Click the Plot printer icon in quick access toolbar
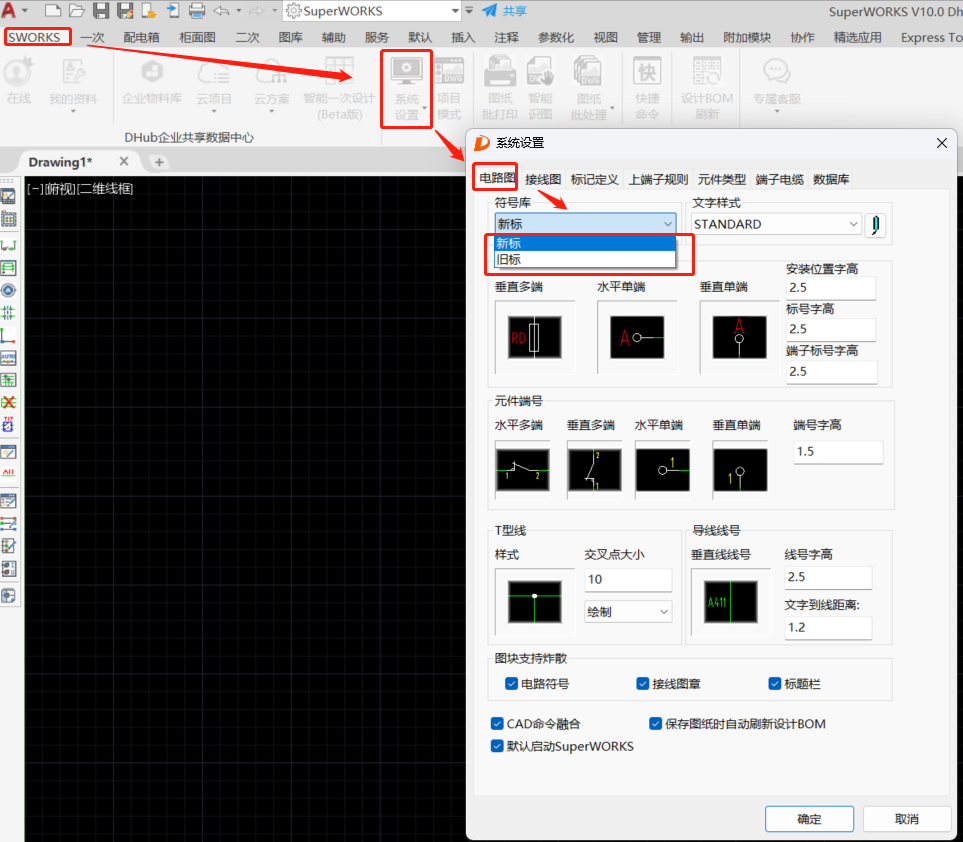The height and width of the screenshot is (842, 963). click(197, 10)
